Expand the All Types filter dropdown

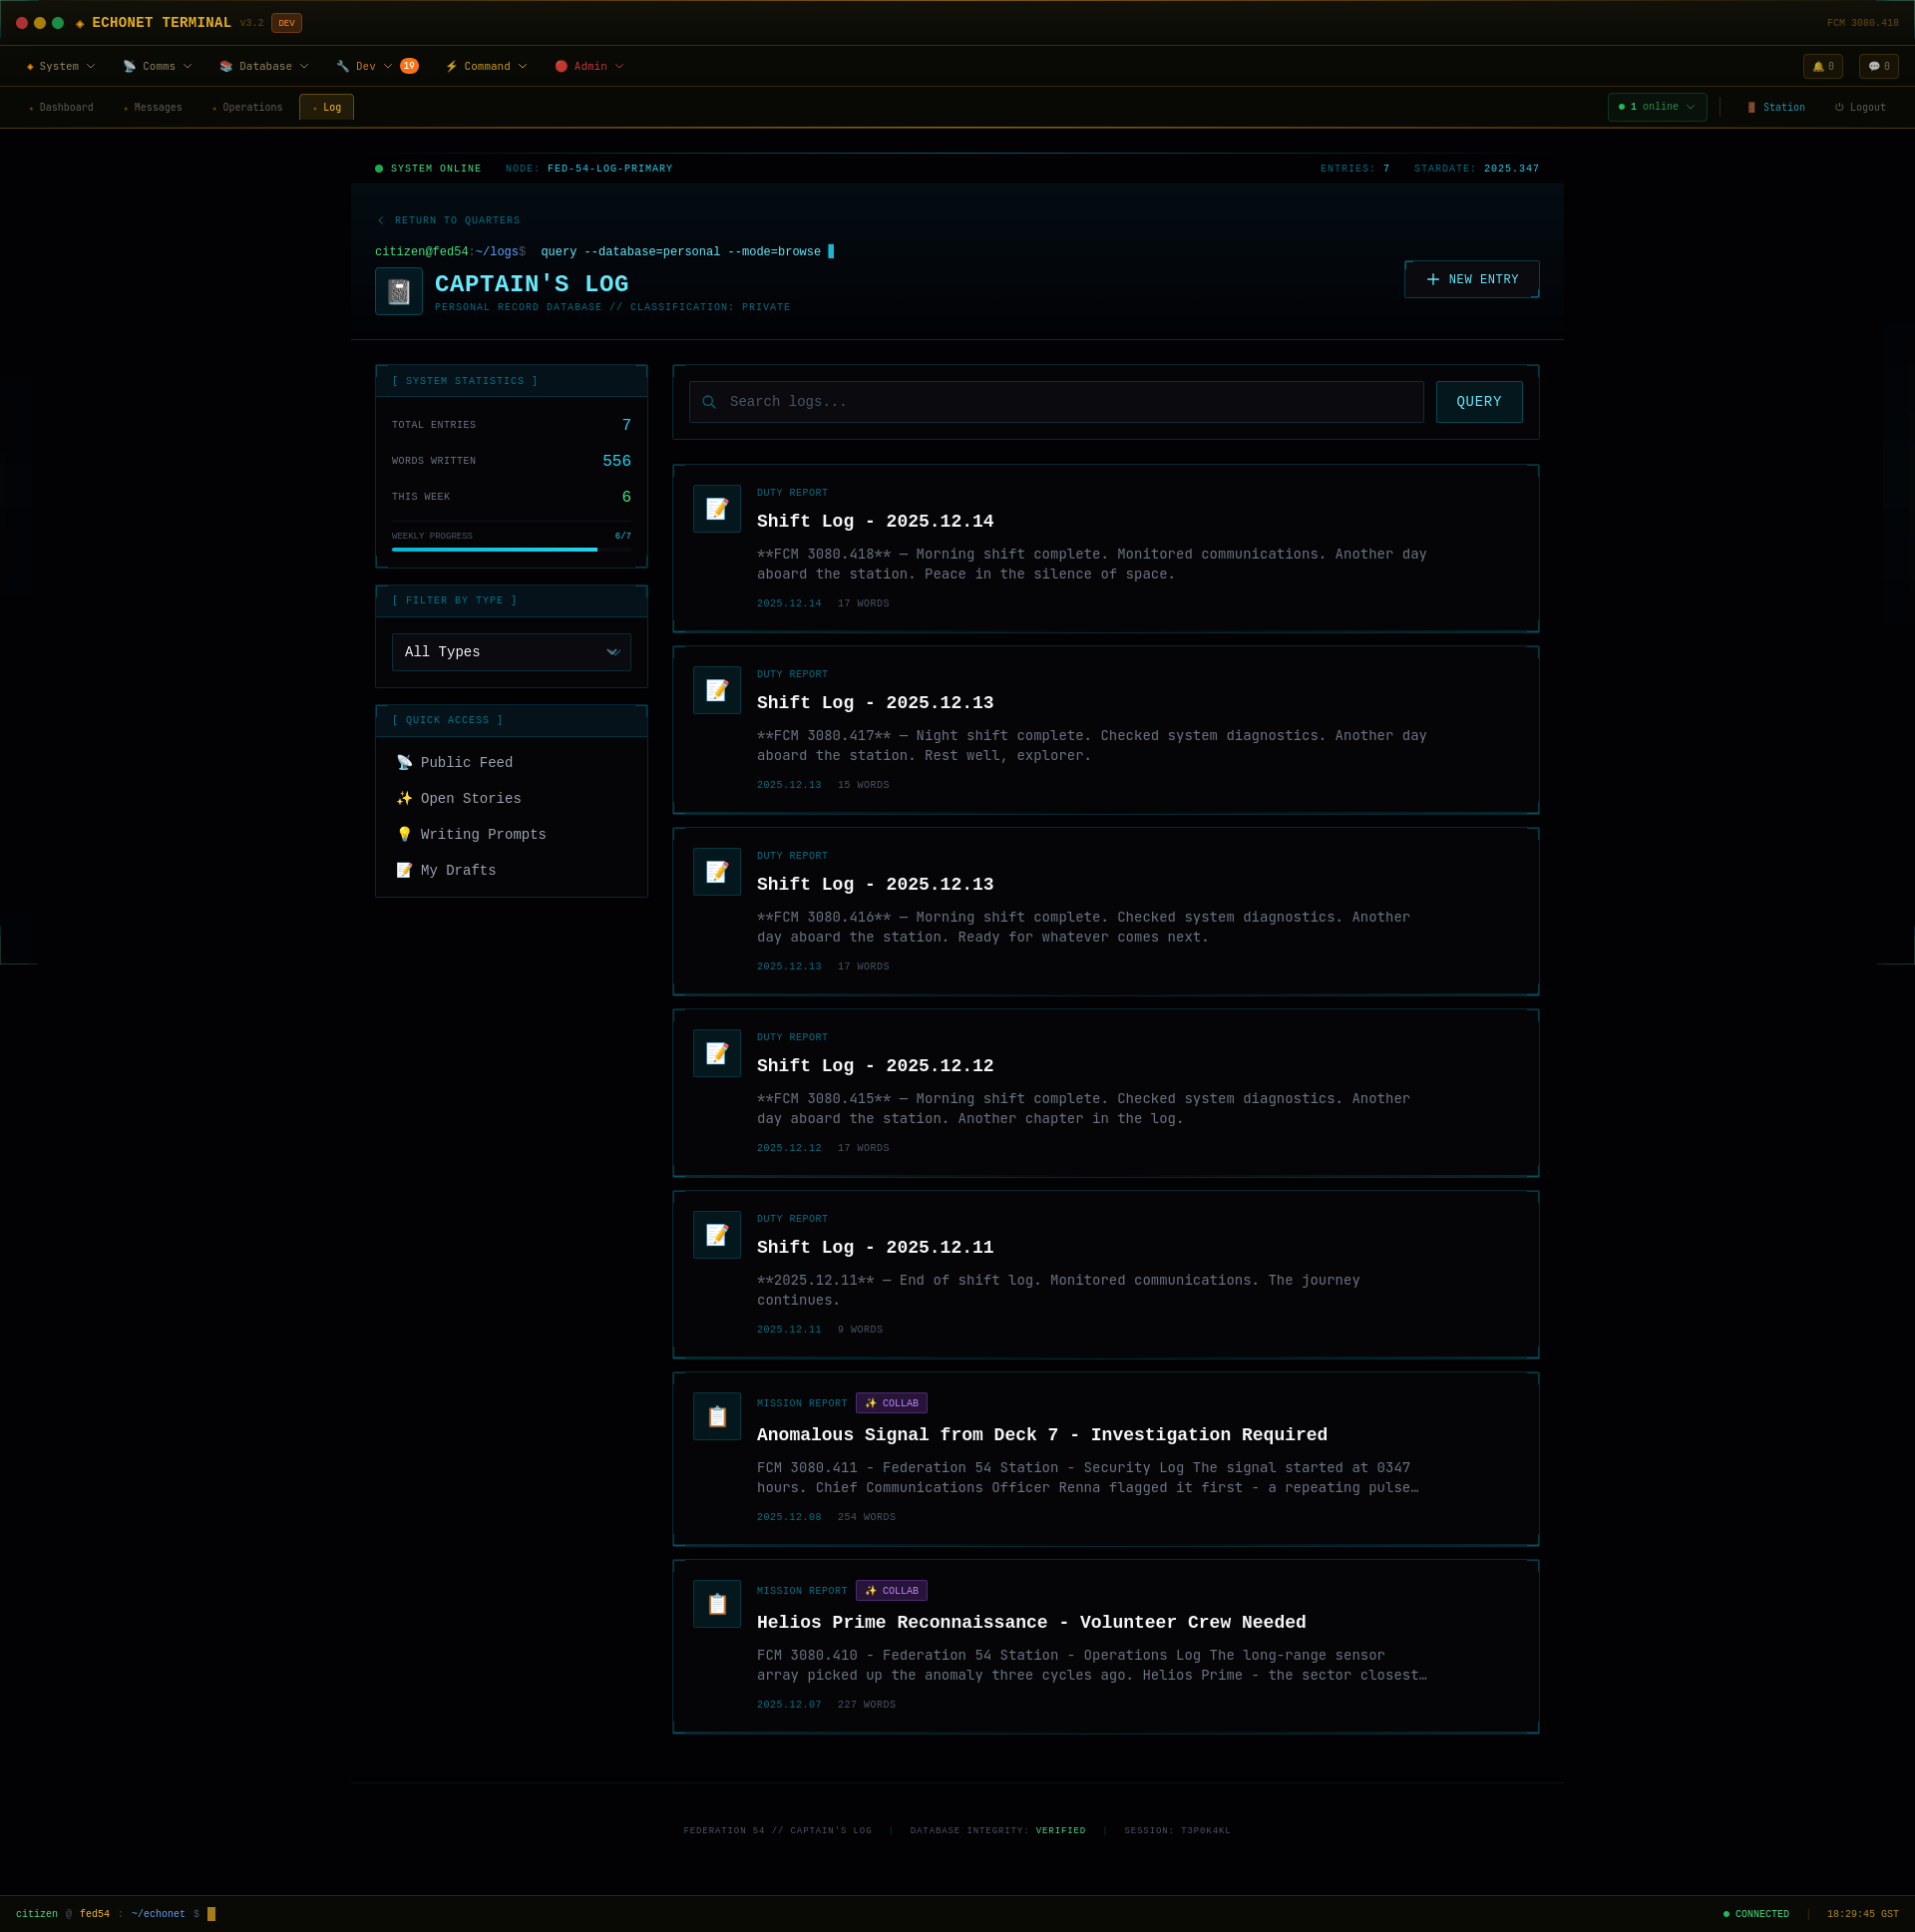511,652
